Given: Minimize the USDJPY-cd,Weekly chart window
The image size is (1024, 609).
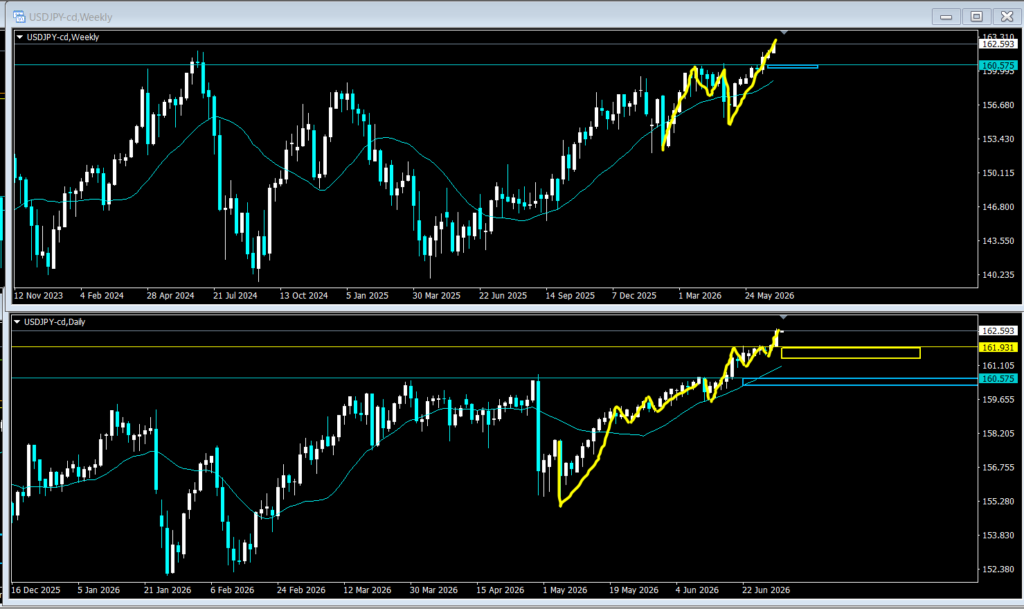Looking at the screenshot, I should (946, 16).
